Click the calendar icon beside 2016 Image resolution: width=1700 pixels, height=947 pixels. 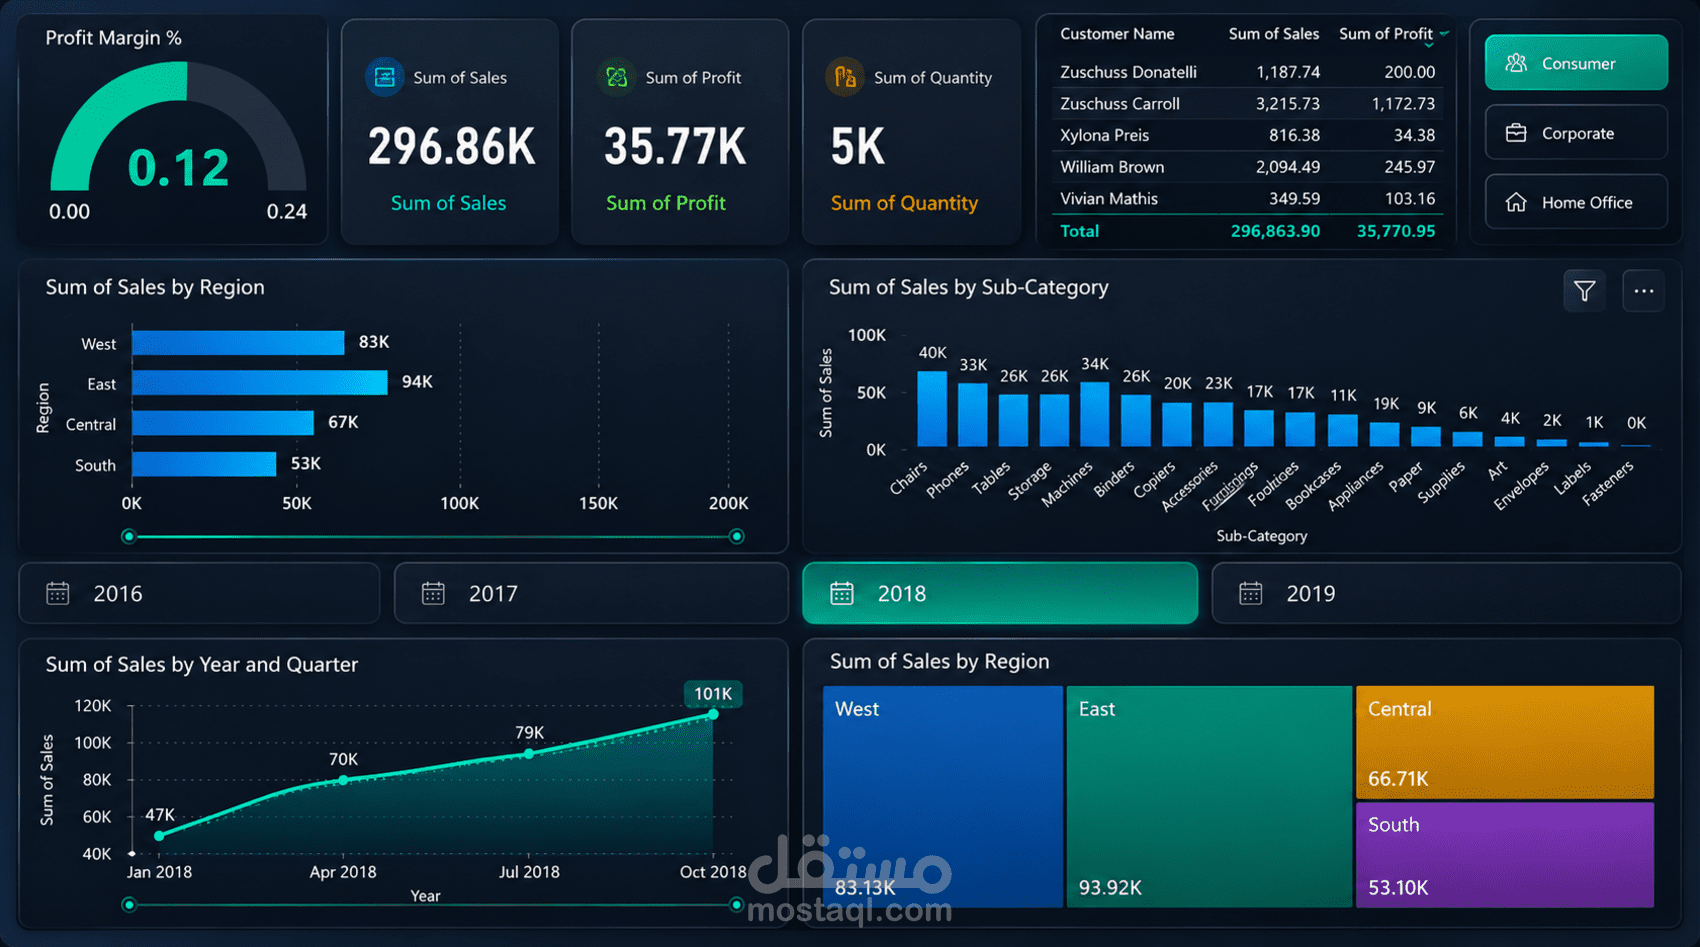(58, 593)
